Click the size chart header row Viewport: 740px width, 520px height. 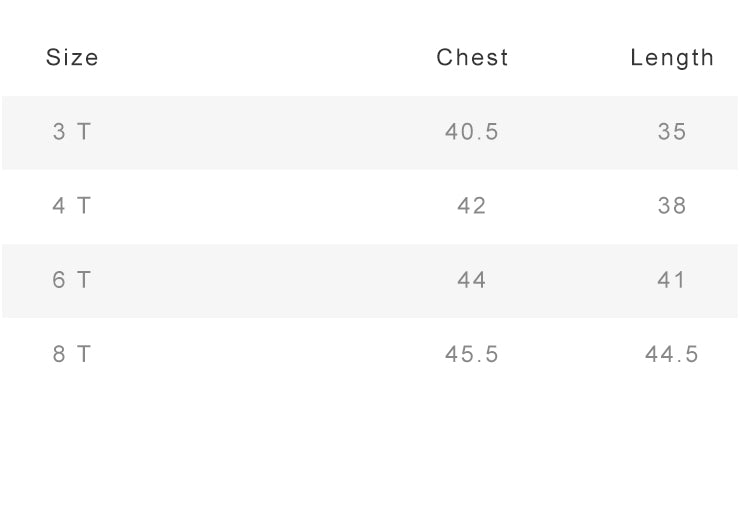(260, 58)
